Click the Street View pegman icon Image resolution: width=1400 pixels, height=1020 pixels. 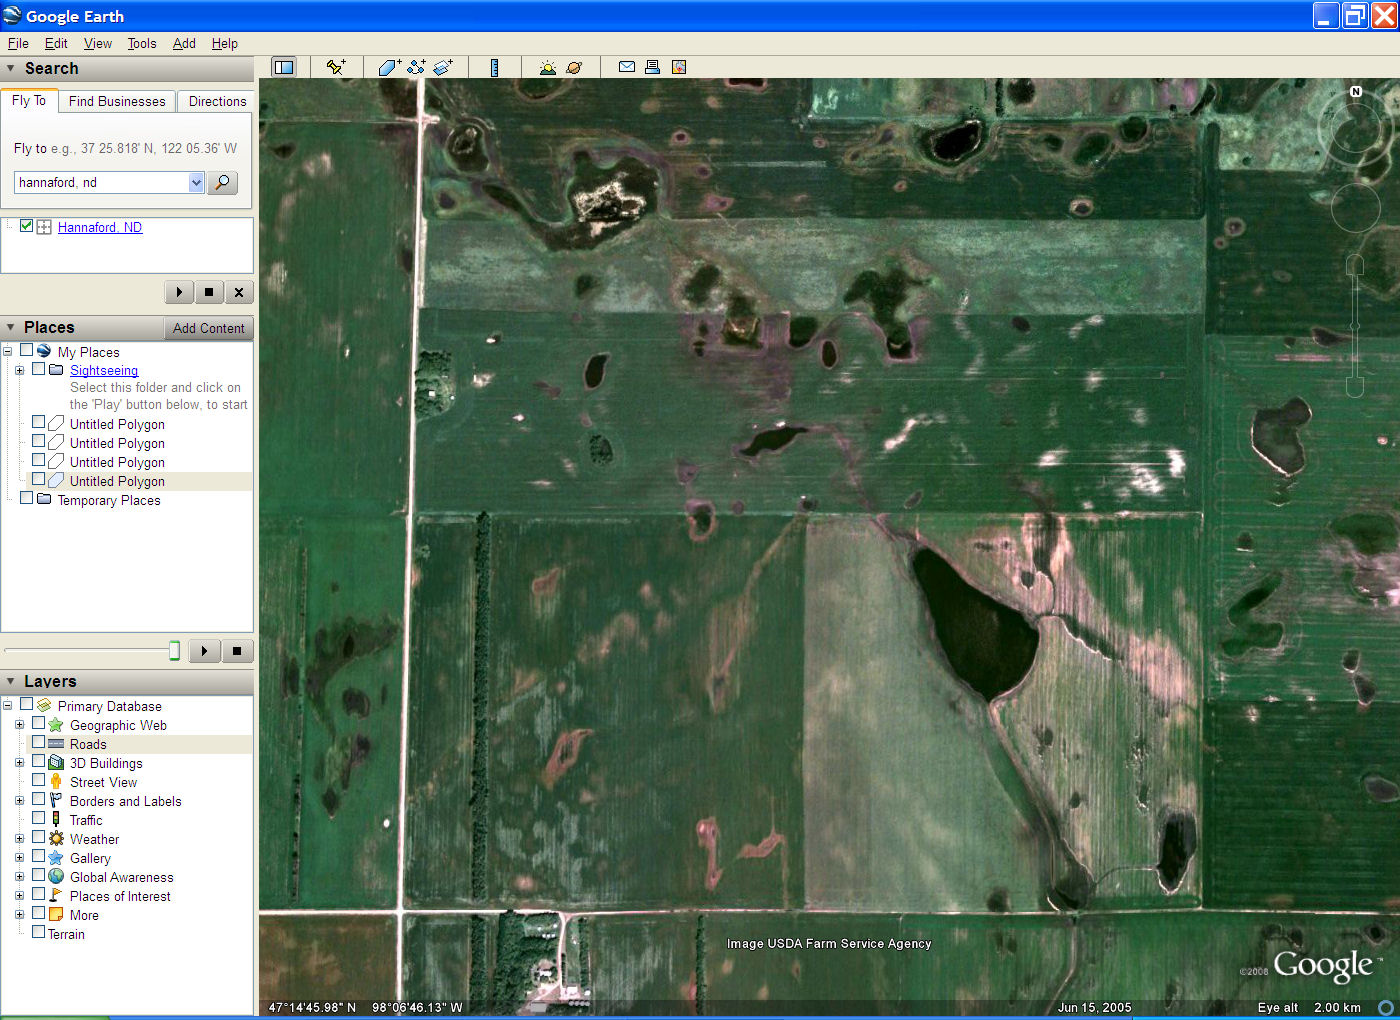click(x=56, y=782)
